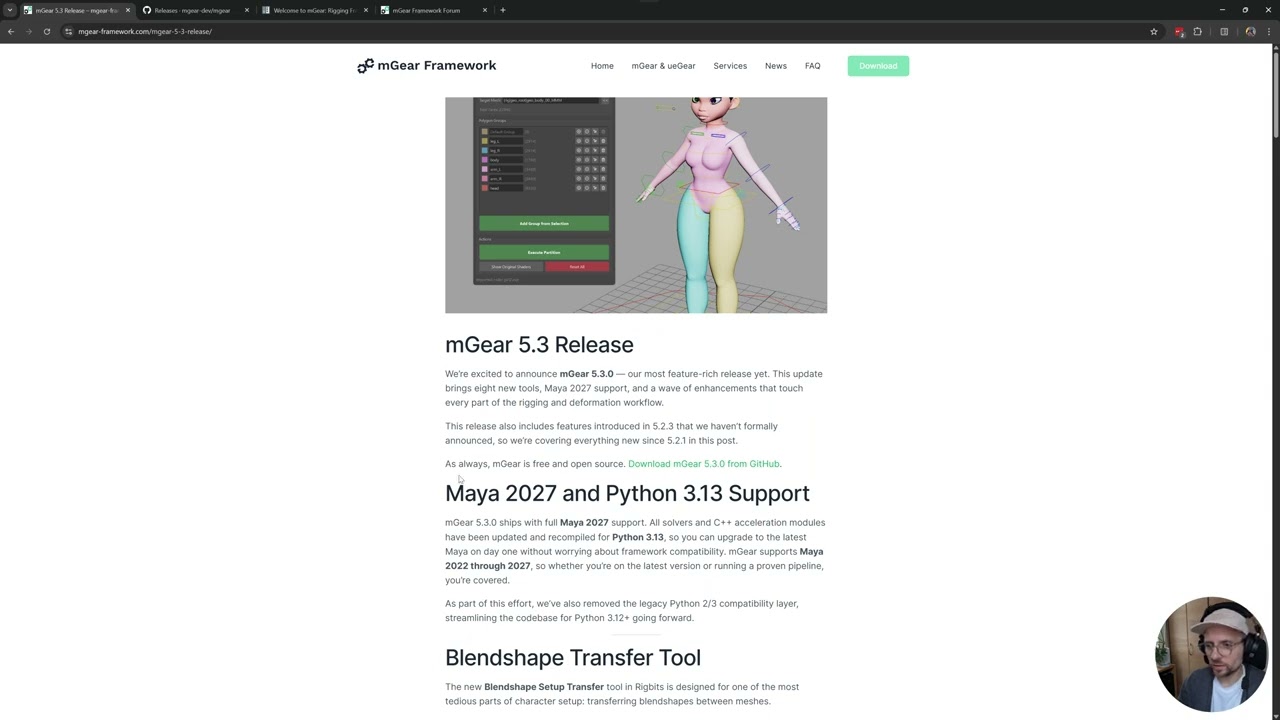Viewport: 1280px width, 720px height.
Task: Close the mGear Framework Forum tab
Action: pos(485,10)
